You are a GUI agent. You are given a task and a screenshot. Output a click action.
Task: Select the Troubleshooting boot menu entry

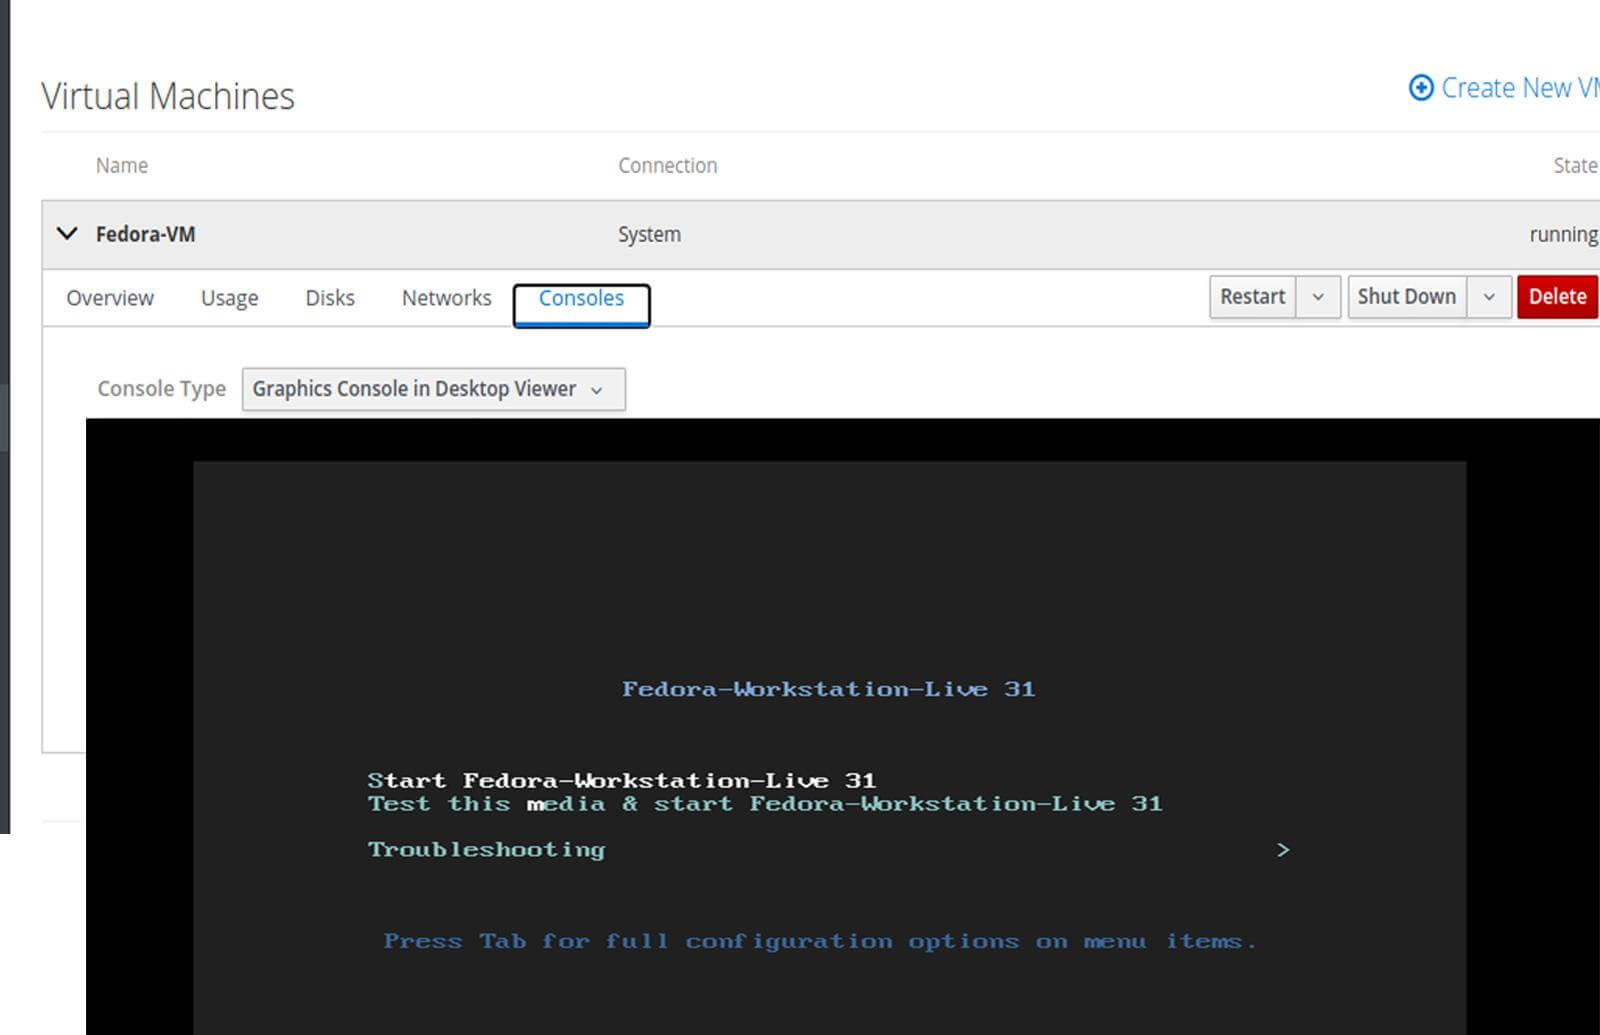[x=486, y=849]
